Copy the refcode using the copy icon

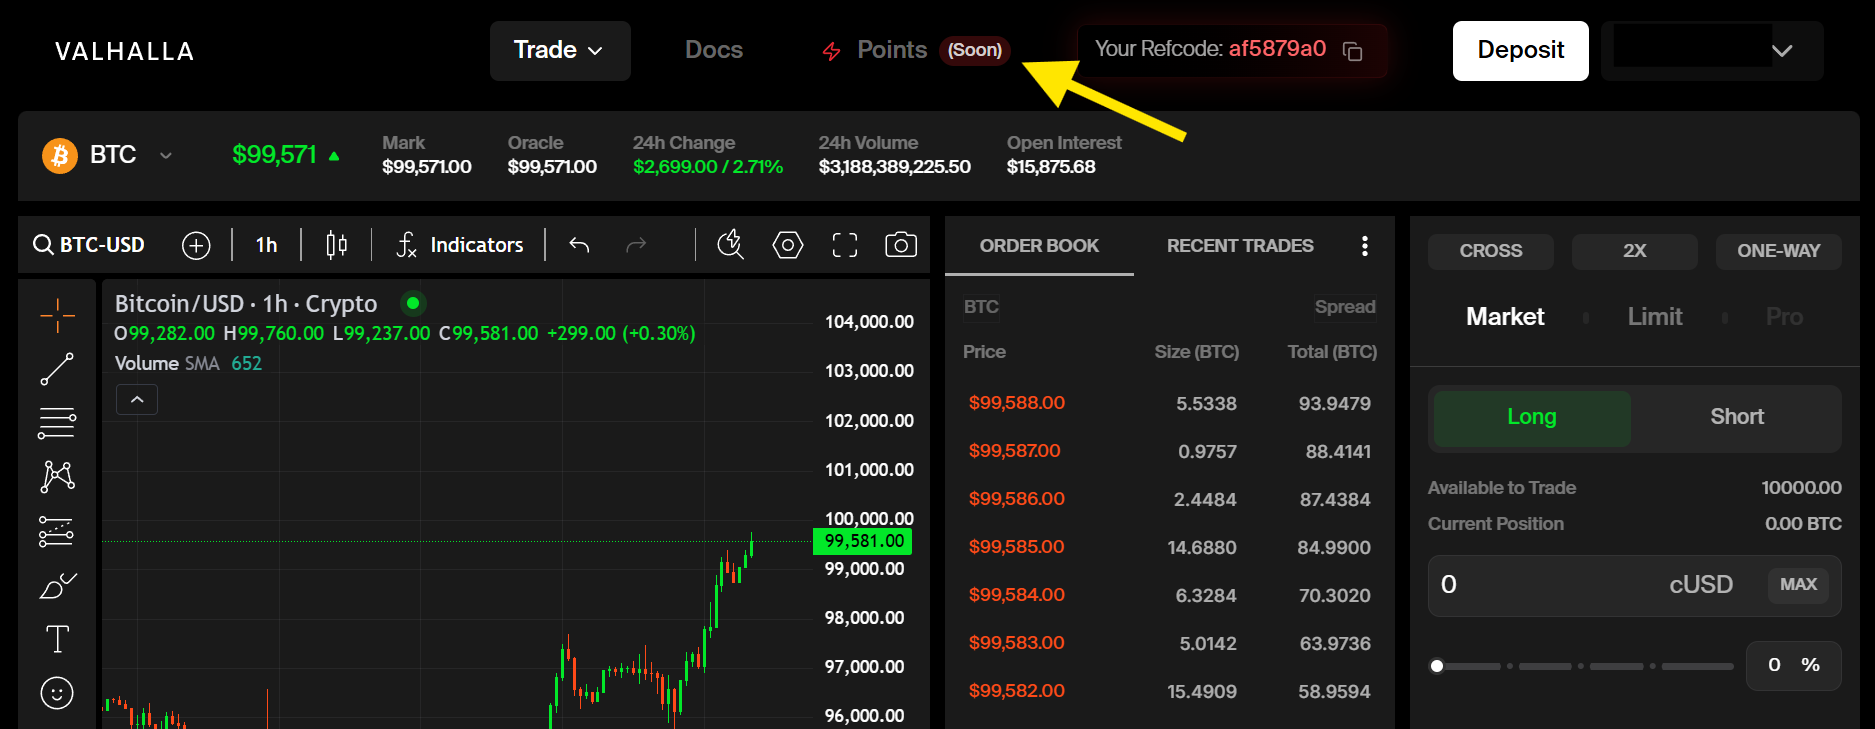coord(1352,51)
